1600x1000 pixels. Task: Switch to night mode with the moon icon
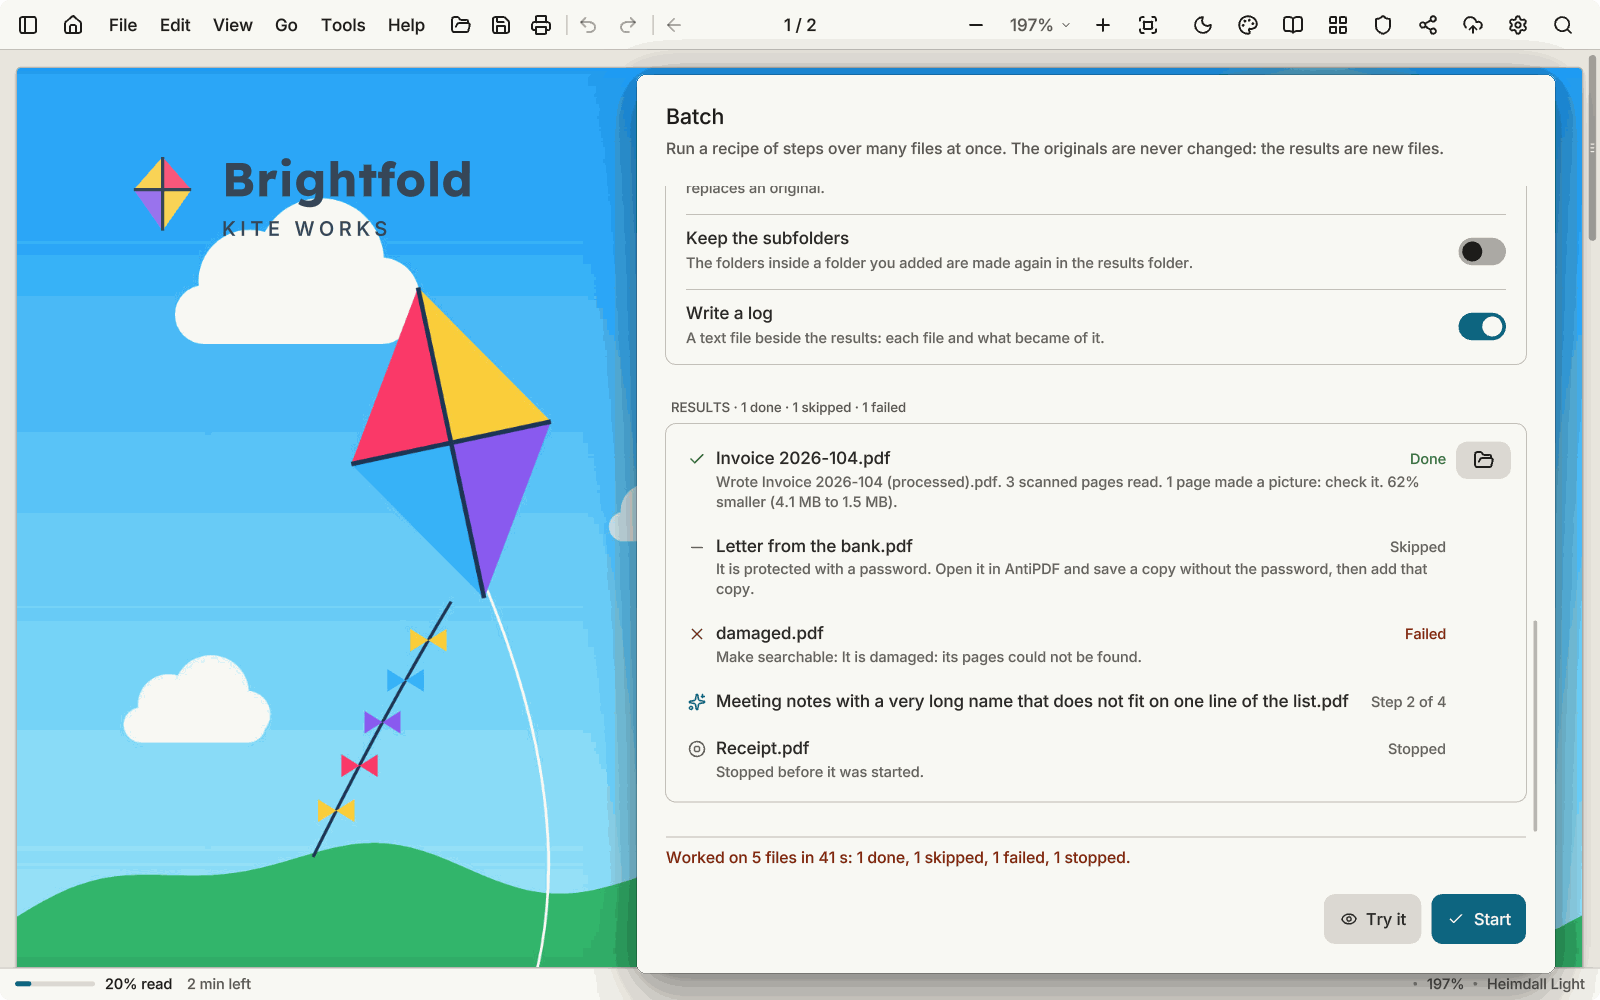point(1203,25)
